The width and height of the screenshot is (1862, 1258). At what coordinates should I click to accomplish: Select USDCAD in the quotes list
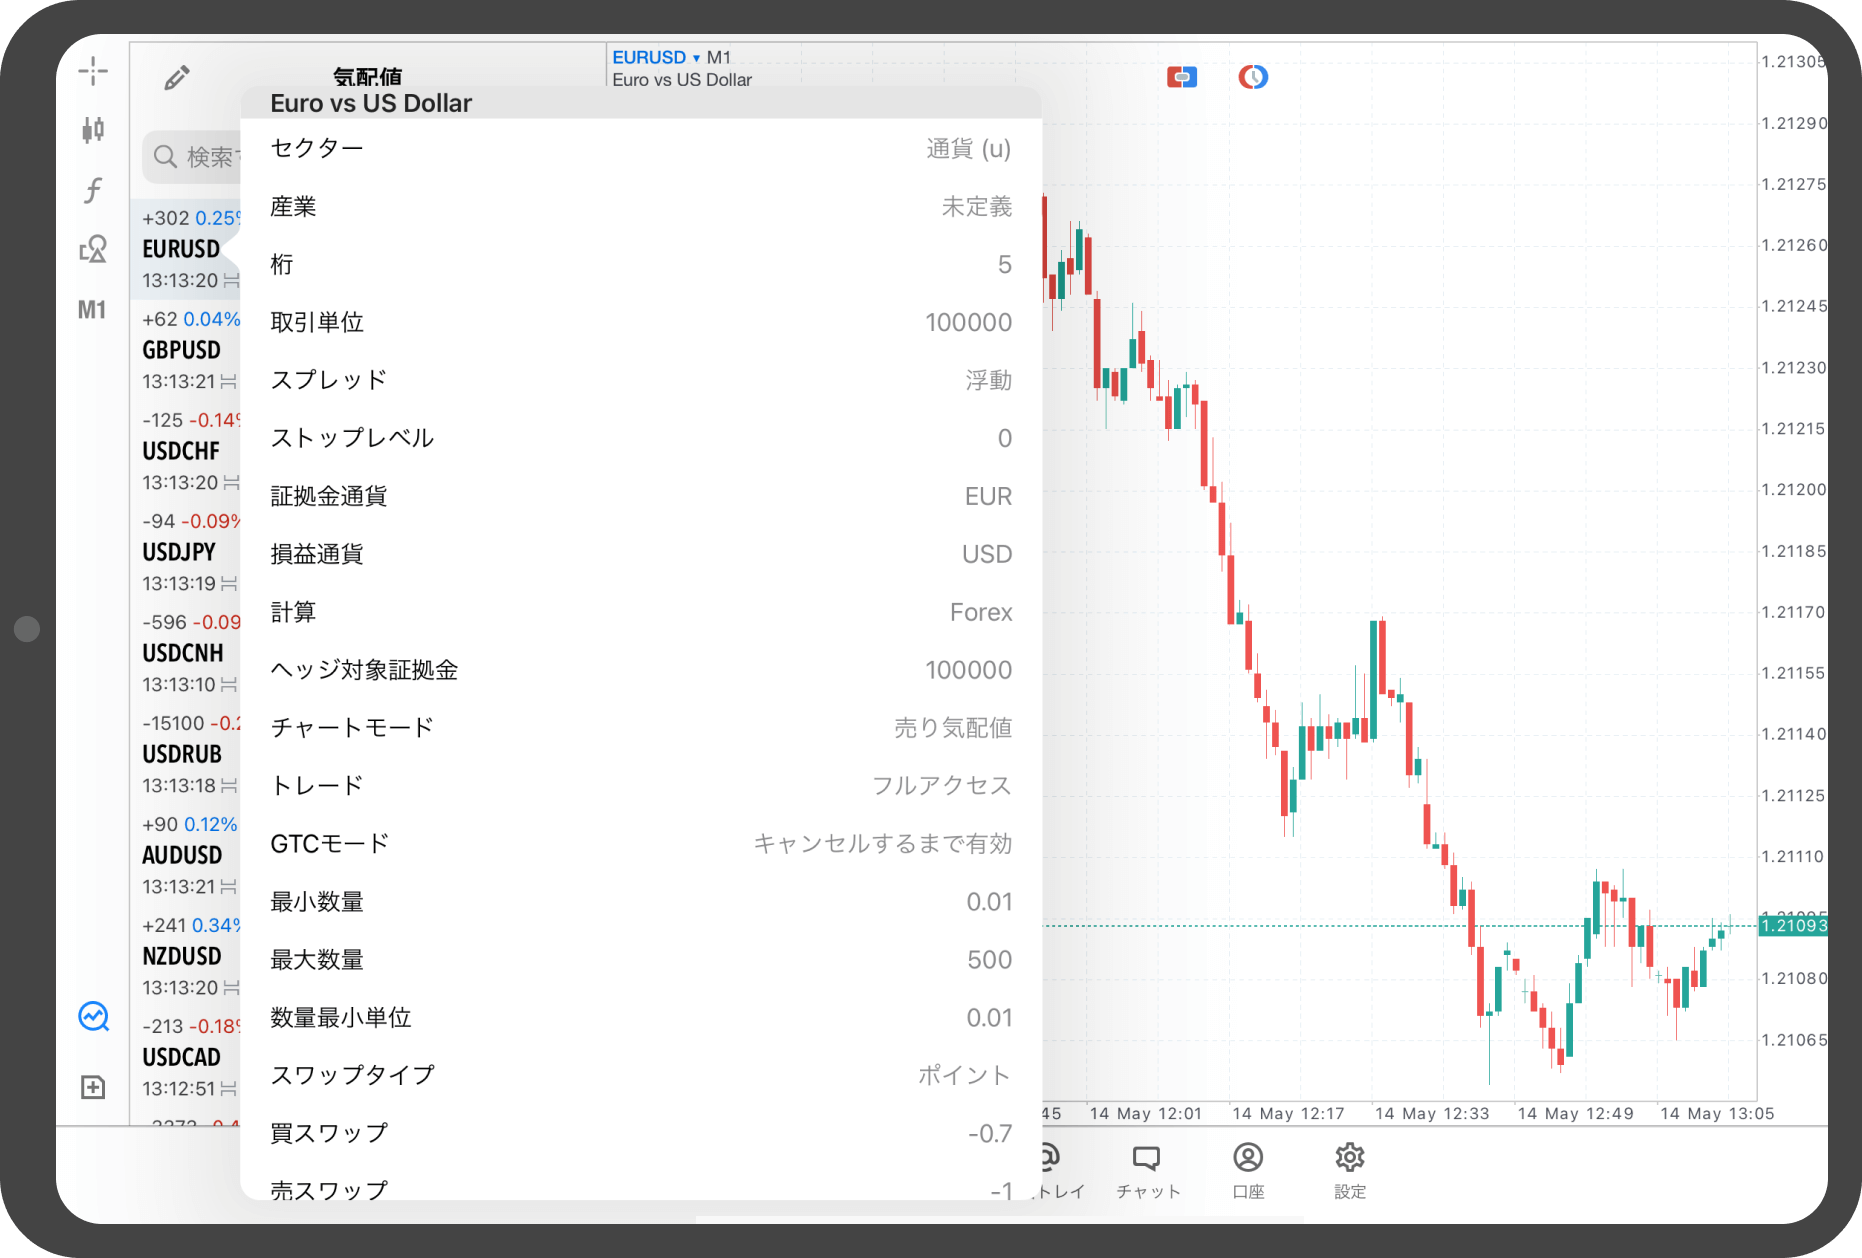186,1057
